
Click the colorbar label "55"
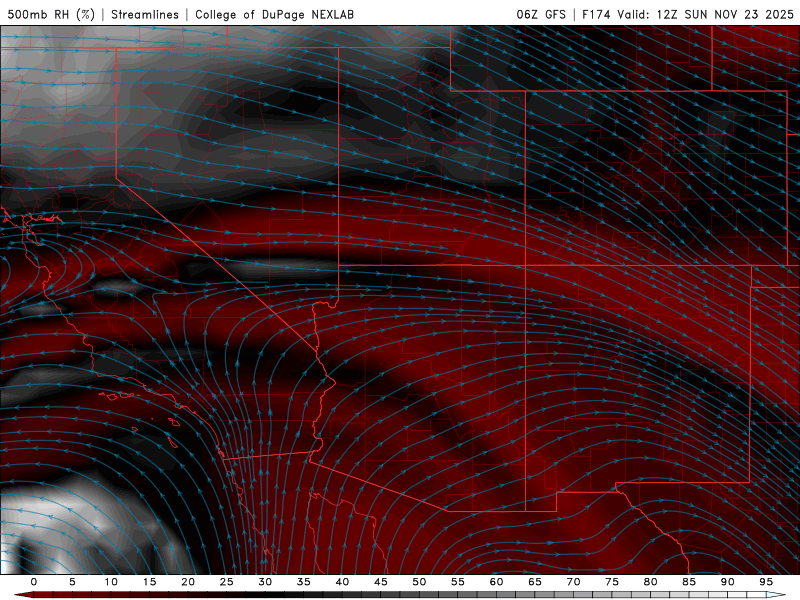457,582
